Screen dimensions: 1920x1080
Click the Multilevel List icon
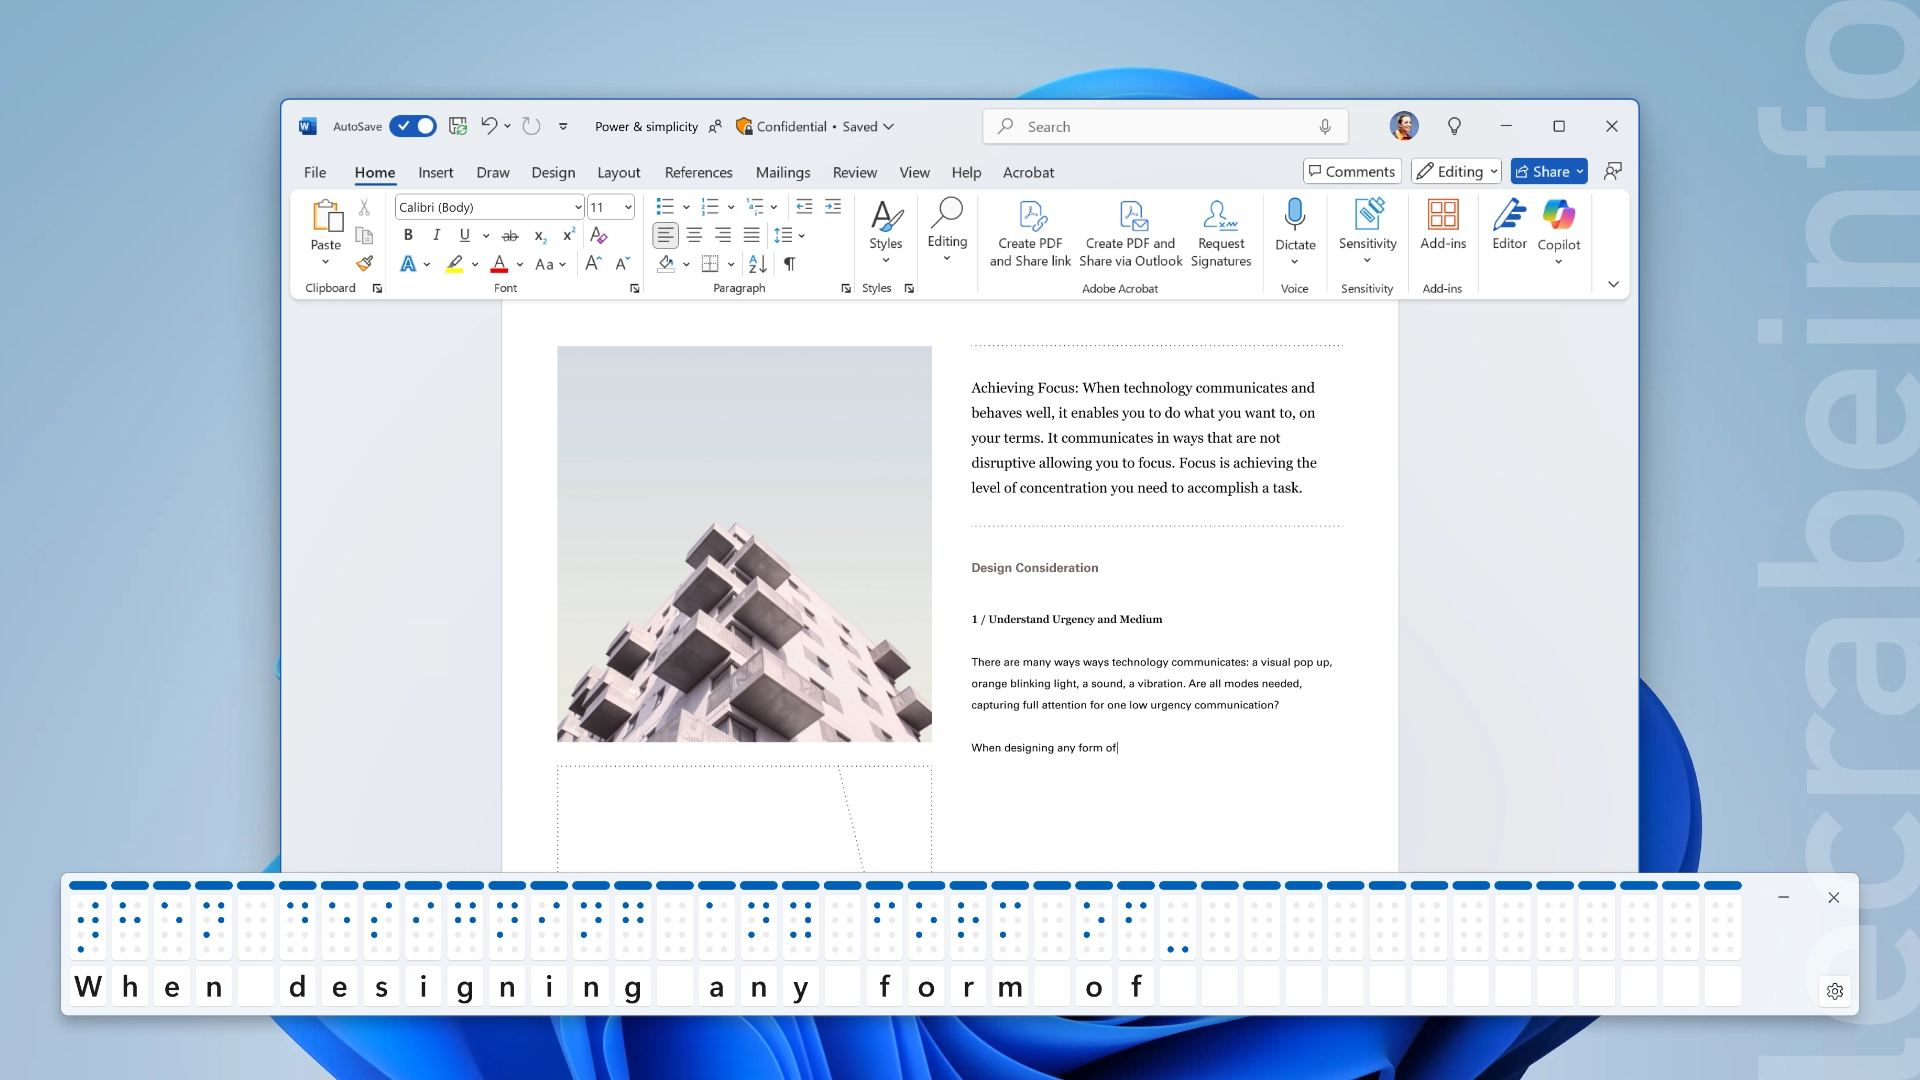coord(755,207)
